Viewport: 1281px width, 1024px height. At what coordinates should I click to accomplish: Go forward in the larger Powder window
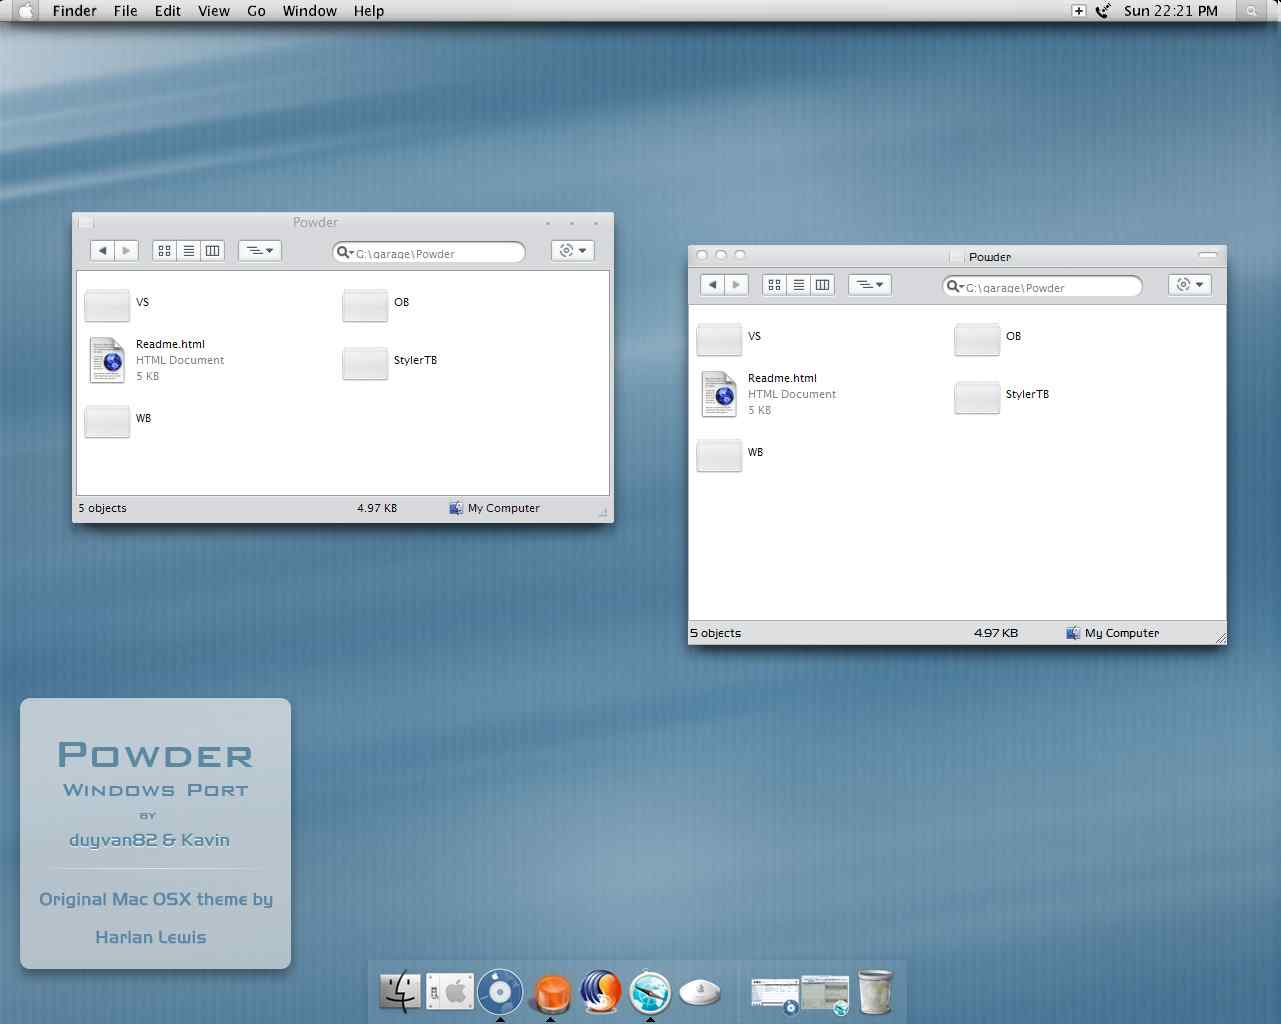[736, 285]
